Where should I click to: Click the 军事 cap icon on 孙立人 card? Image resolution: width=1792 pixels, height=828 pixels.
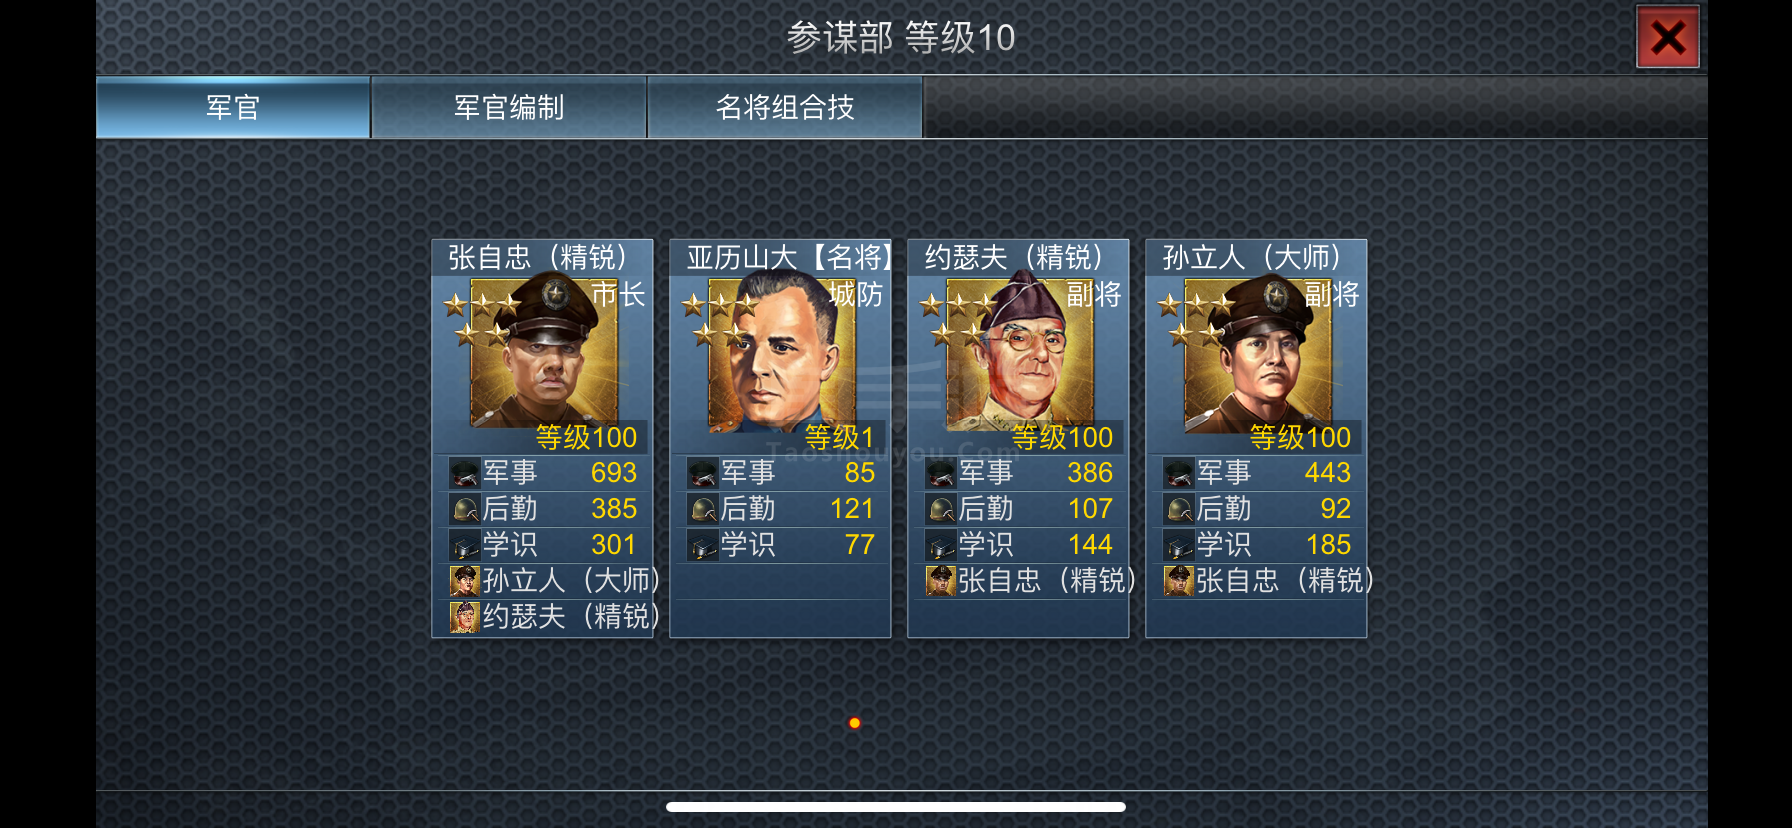1178,473
